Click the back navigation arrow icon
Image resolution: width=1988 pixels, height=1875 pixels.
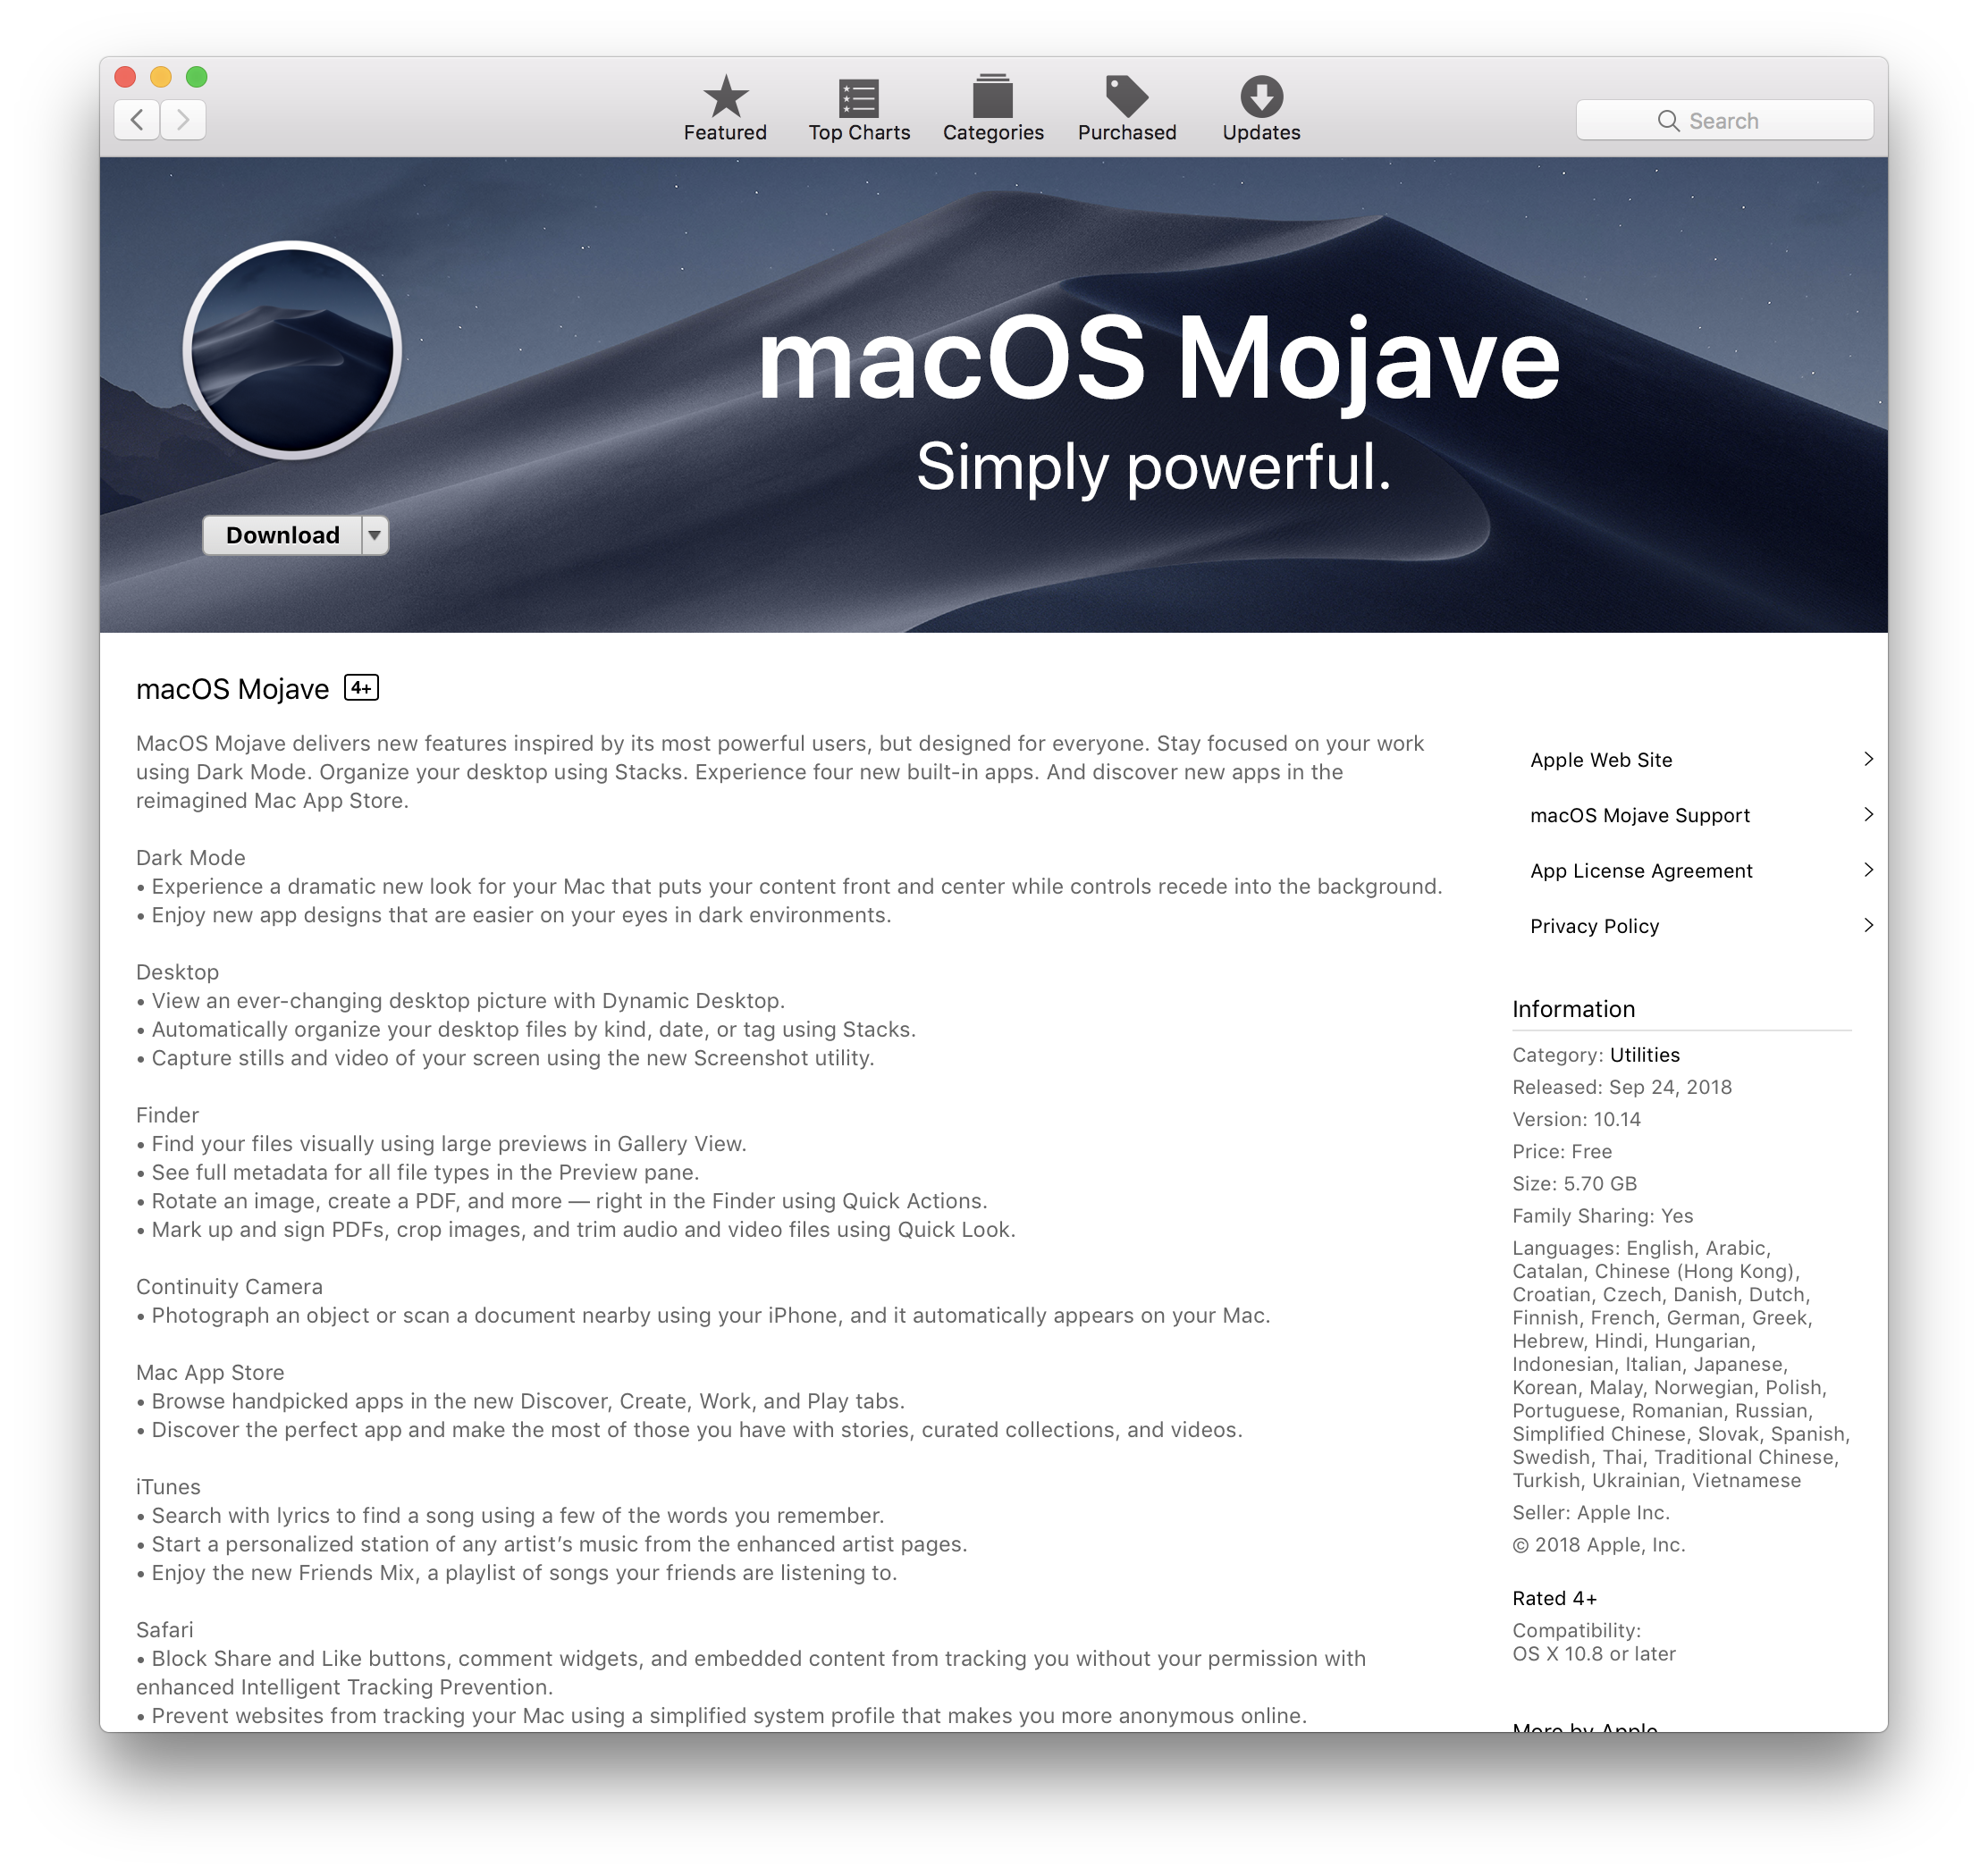pyautogui.click(x=138, y=118)
